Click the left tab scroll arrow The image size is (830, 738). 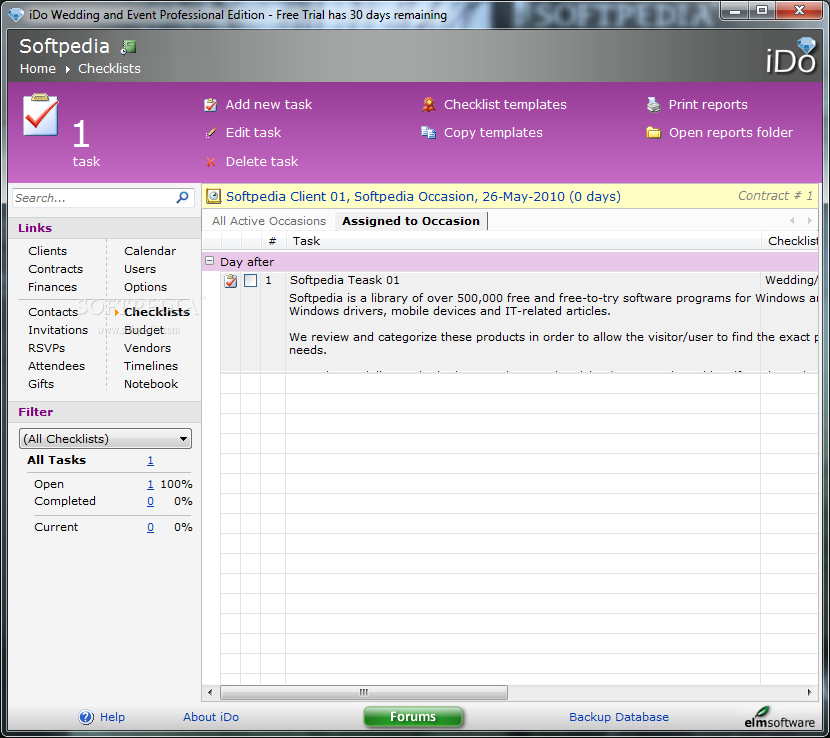(792, 221)
